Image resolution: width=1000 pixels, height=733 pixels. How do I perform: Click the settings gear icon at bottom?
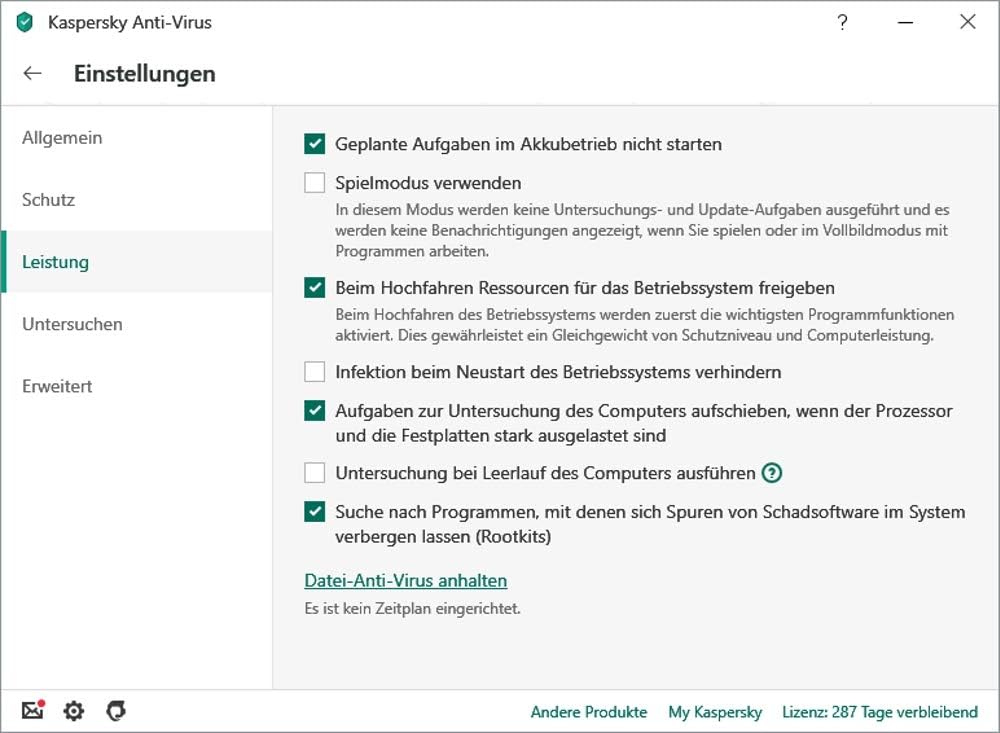click(74, 711)
